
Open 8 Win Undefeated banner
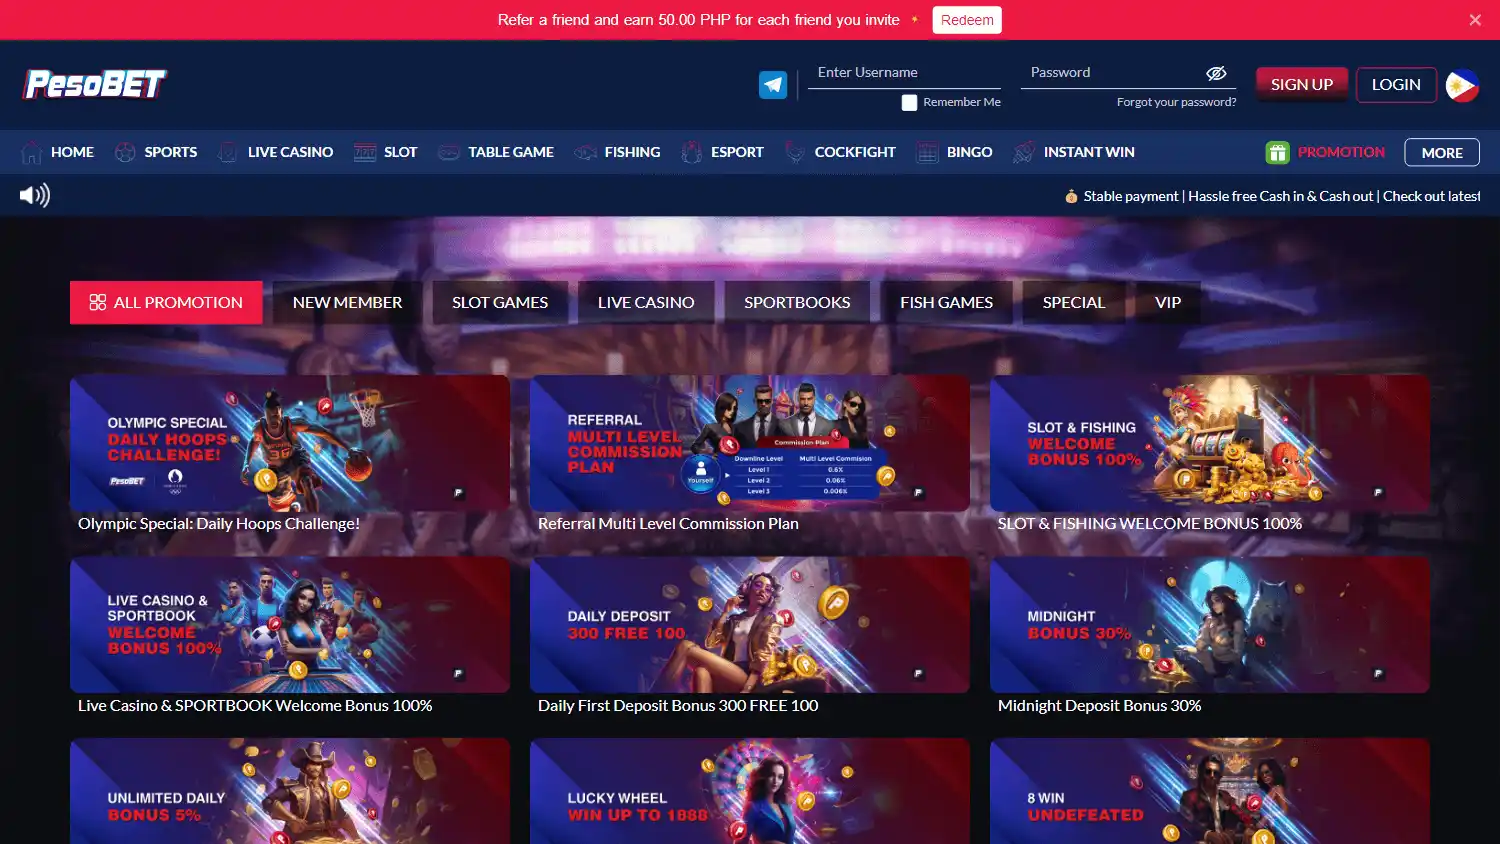point(1210,791)
